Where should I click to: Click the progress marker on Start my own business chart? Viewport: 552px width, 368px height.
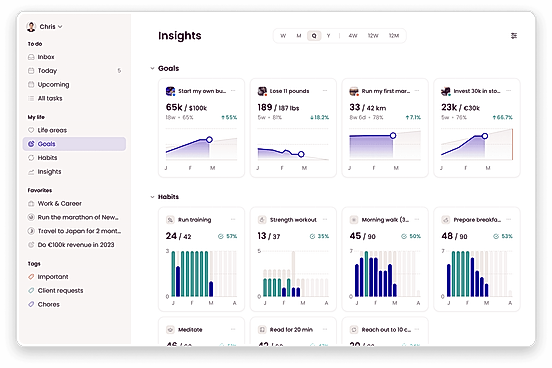(209, 140)
